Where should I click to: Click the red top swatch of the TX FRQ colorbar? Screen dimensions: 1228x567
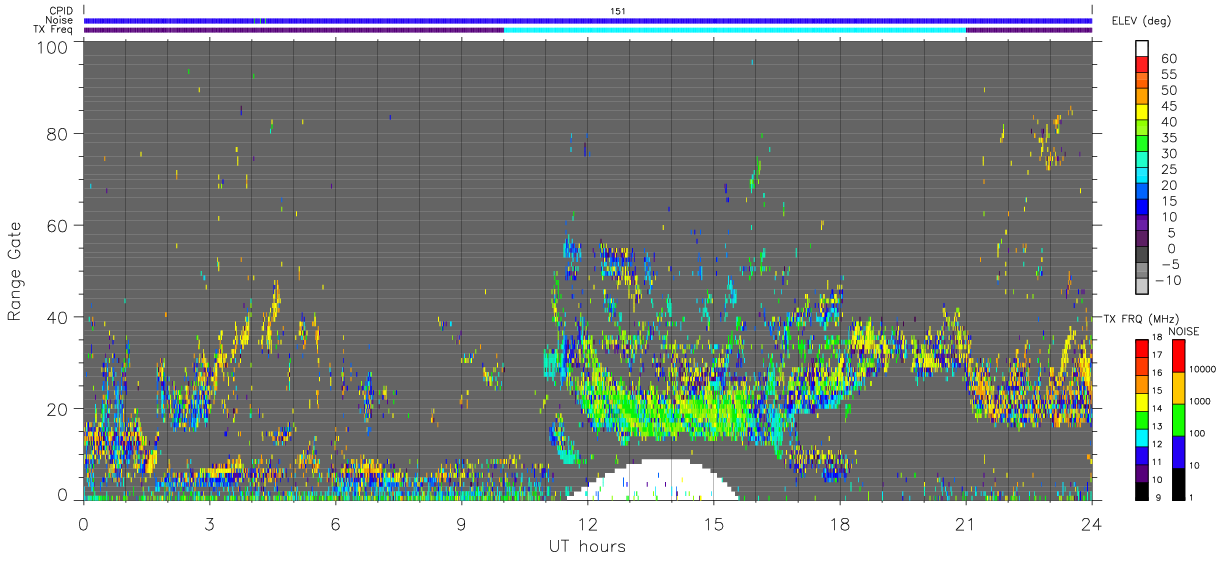(x=1141, y=348)
